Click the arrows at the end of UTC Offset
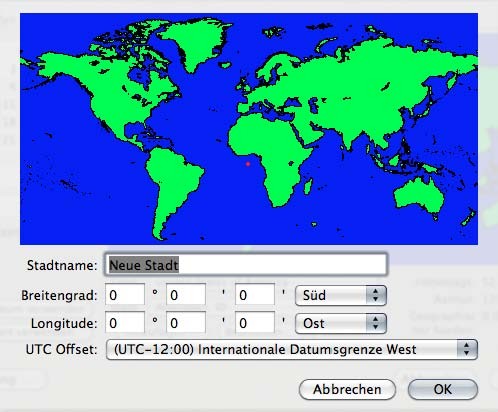498x412 pixels. point(467,349)
